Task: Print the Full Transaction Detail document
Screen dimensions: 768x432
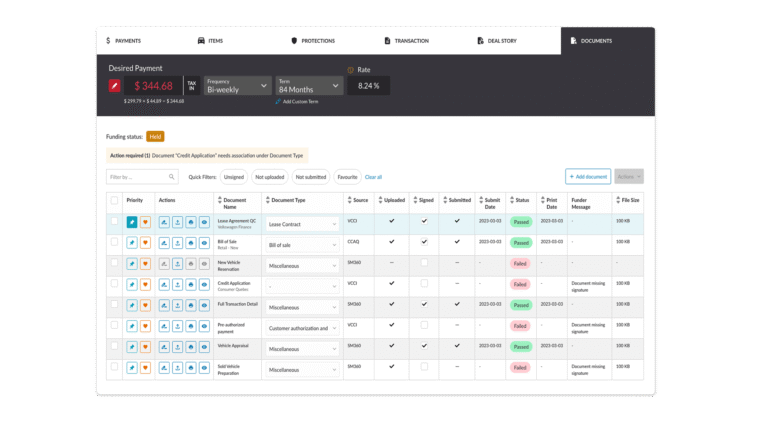Action: [190, 305]
